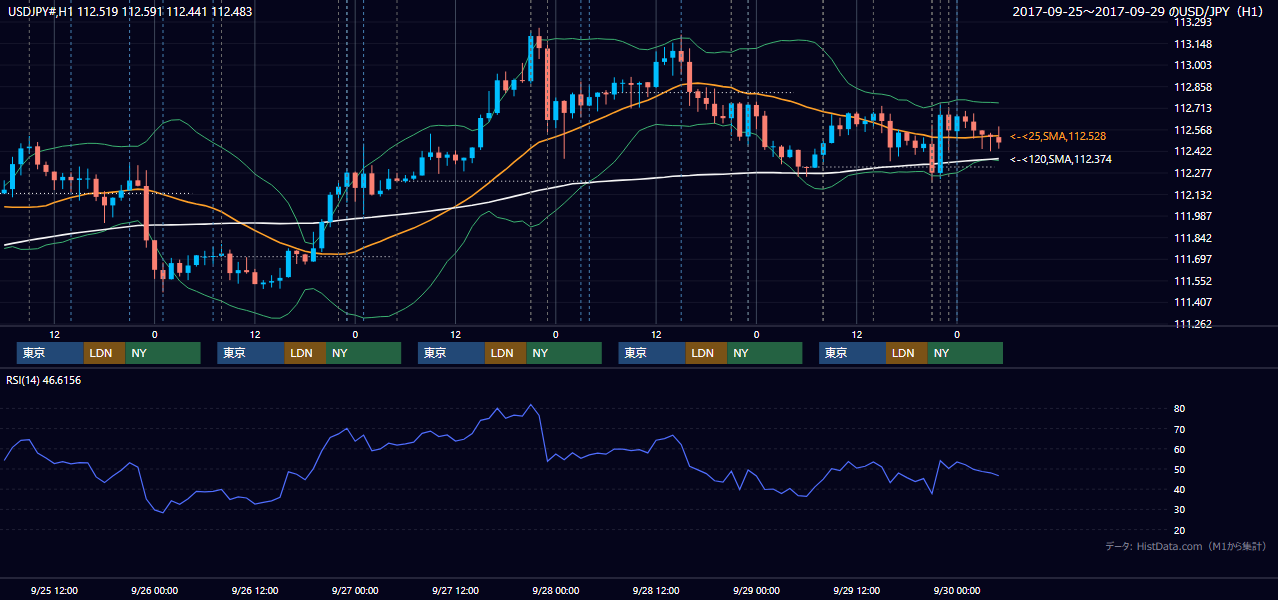Select the RSI(14) 46.6156 indicator label
The width and height of the screenshot is (1278, 600).
click(42, 380)
